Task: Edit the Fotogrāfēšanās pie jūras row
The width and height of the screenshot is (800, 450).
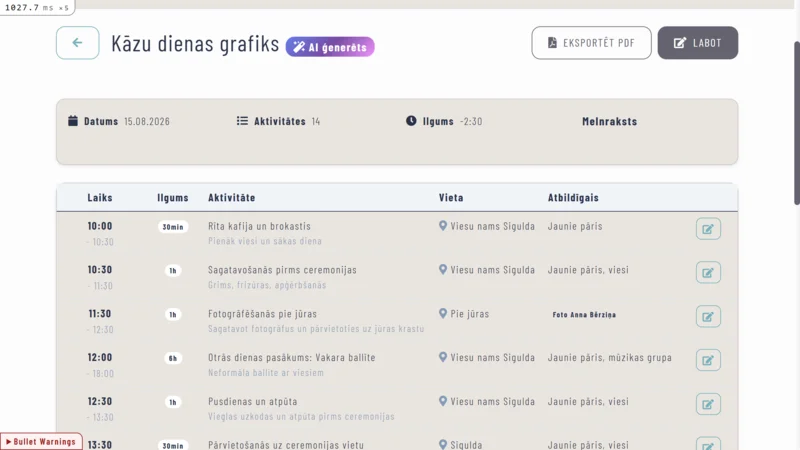Action: coord(708,317)
